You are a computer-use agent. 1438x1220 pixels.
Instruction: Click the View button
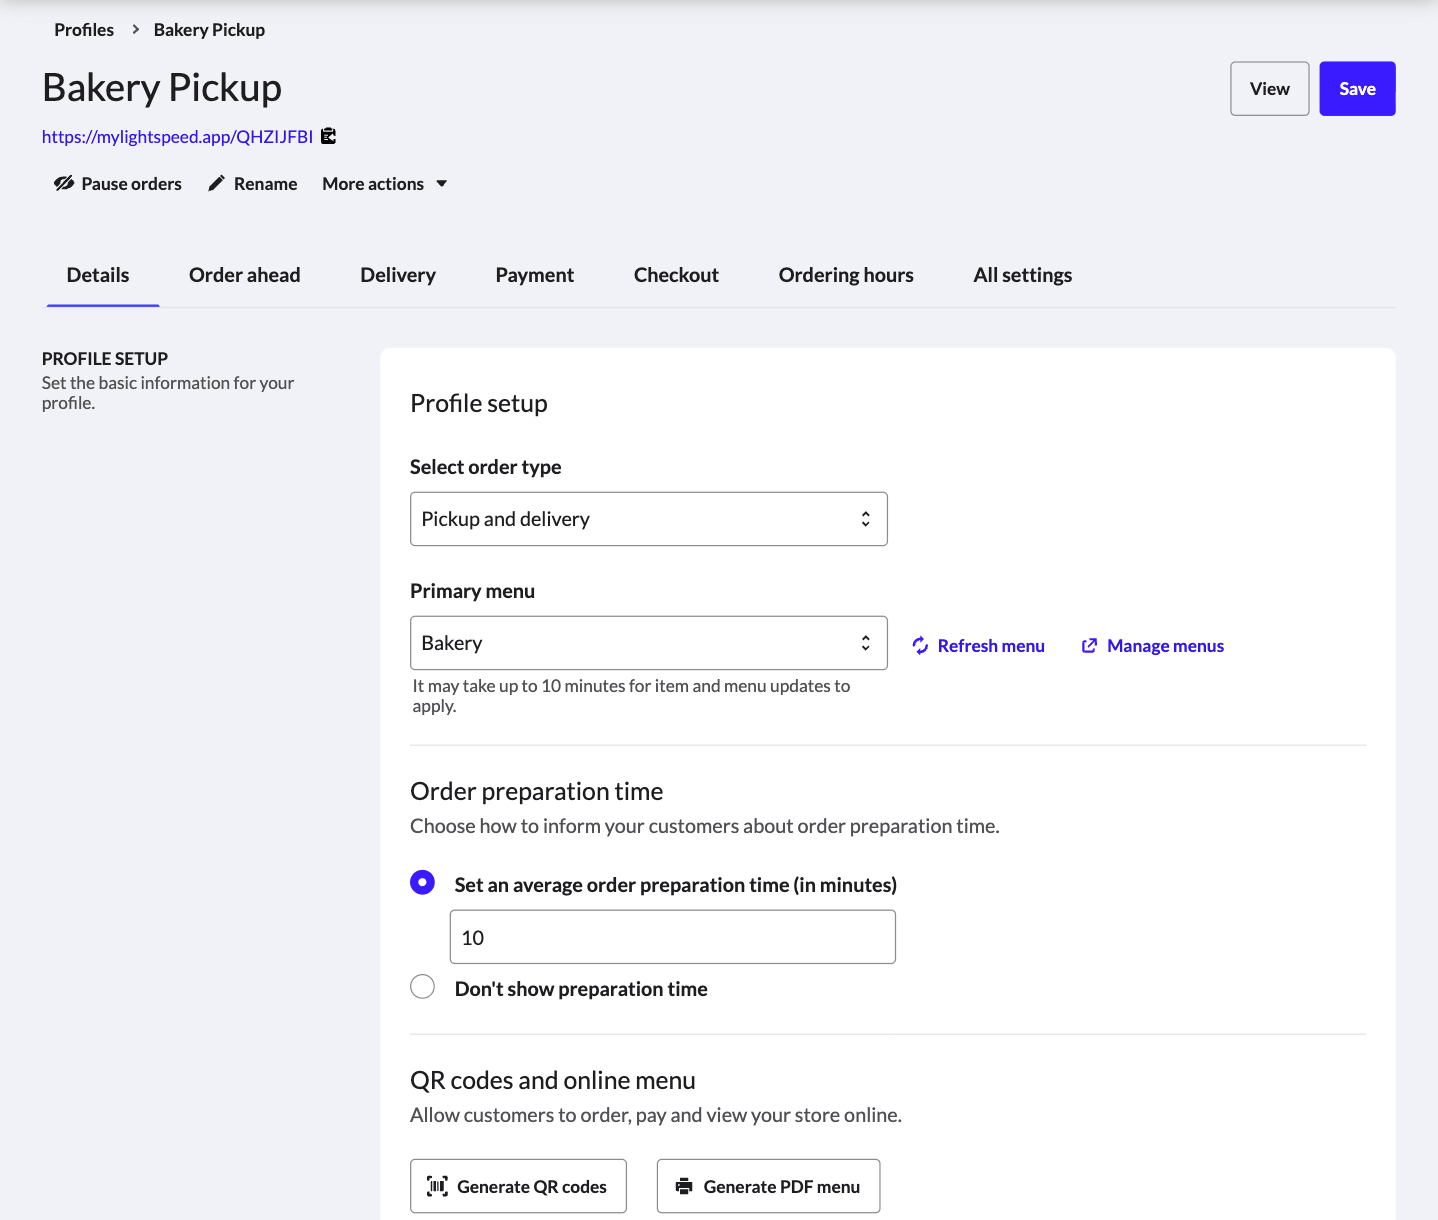click(1269, 89)
